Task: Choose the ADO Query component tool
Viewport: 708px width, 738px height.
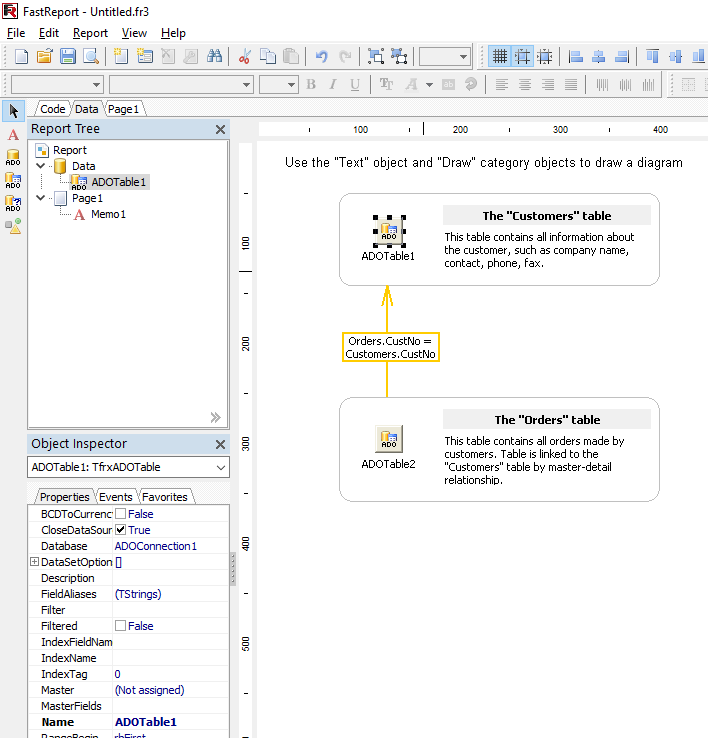Action: click(13, 204)
